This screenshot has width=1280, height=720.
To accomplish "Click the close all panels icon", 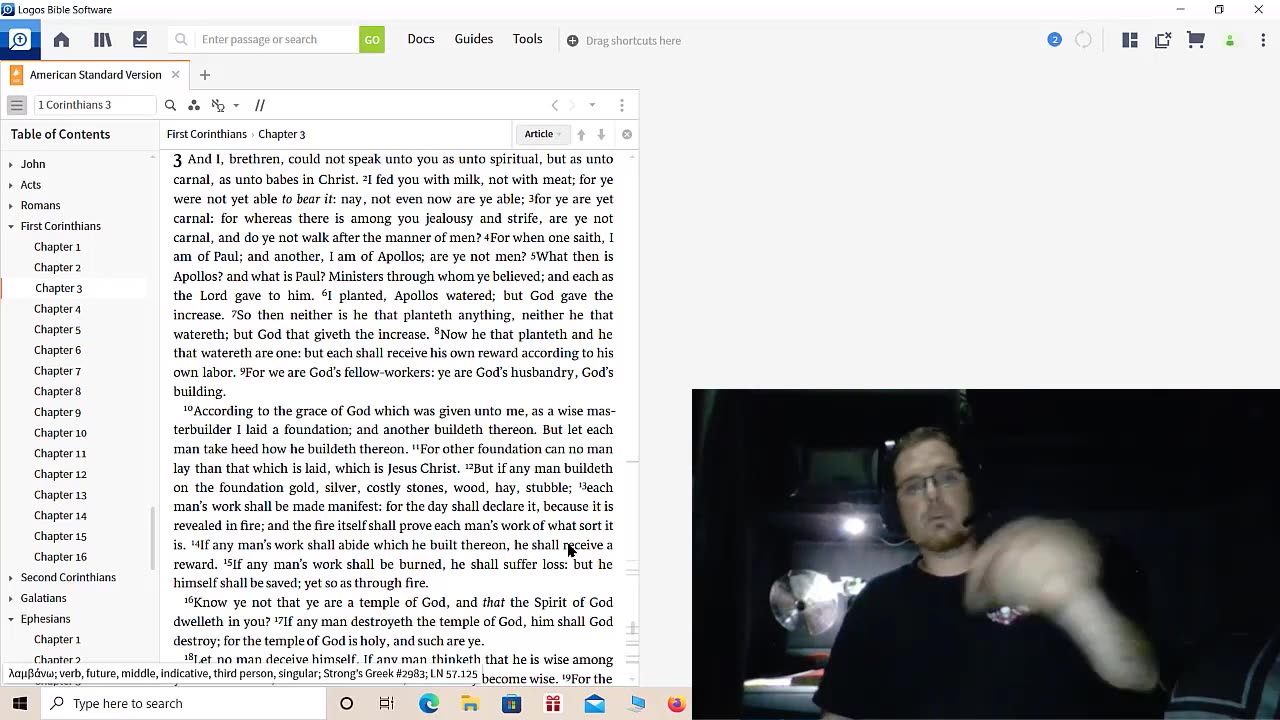I will tap(1162, 40).
